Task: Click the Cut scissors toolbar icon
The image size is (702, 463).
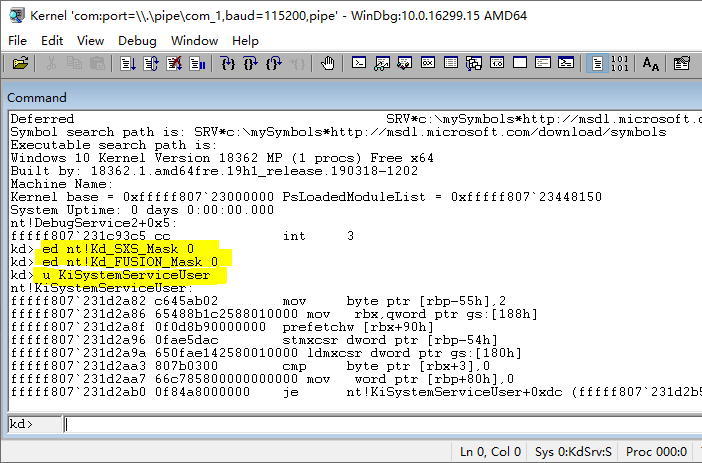Action: 51,64
